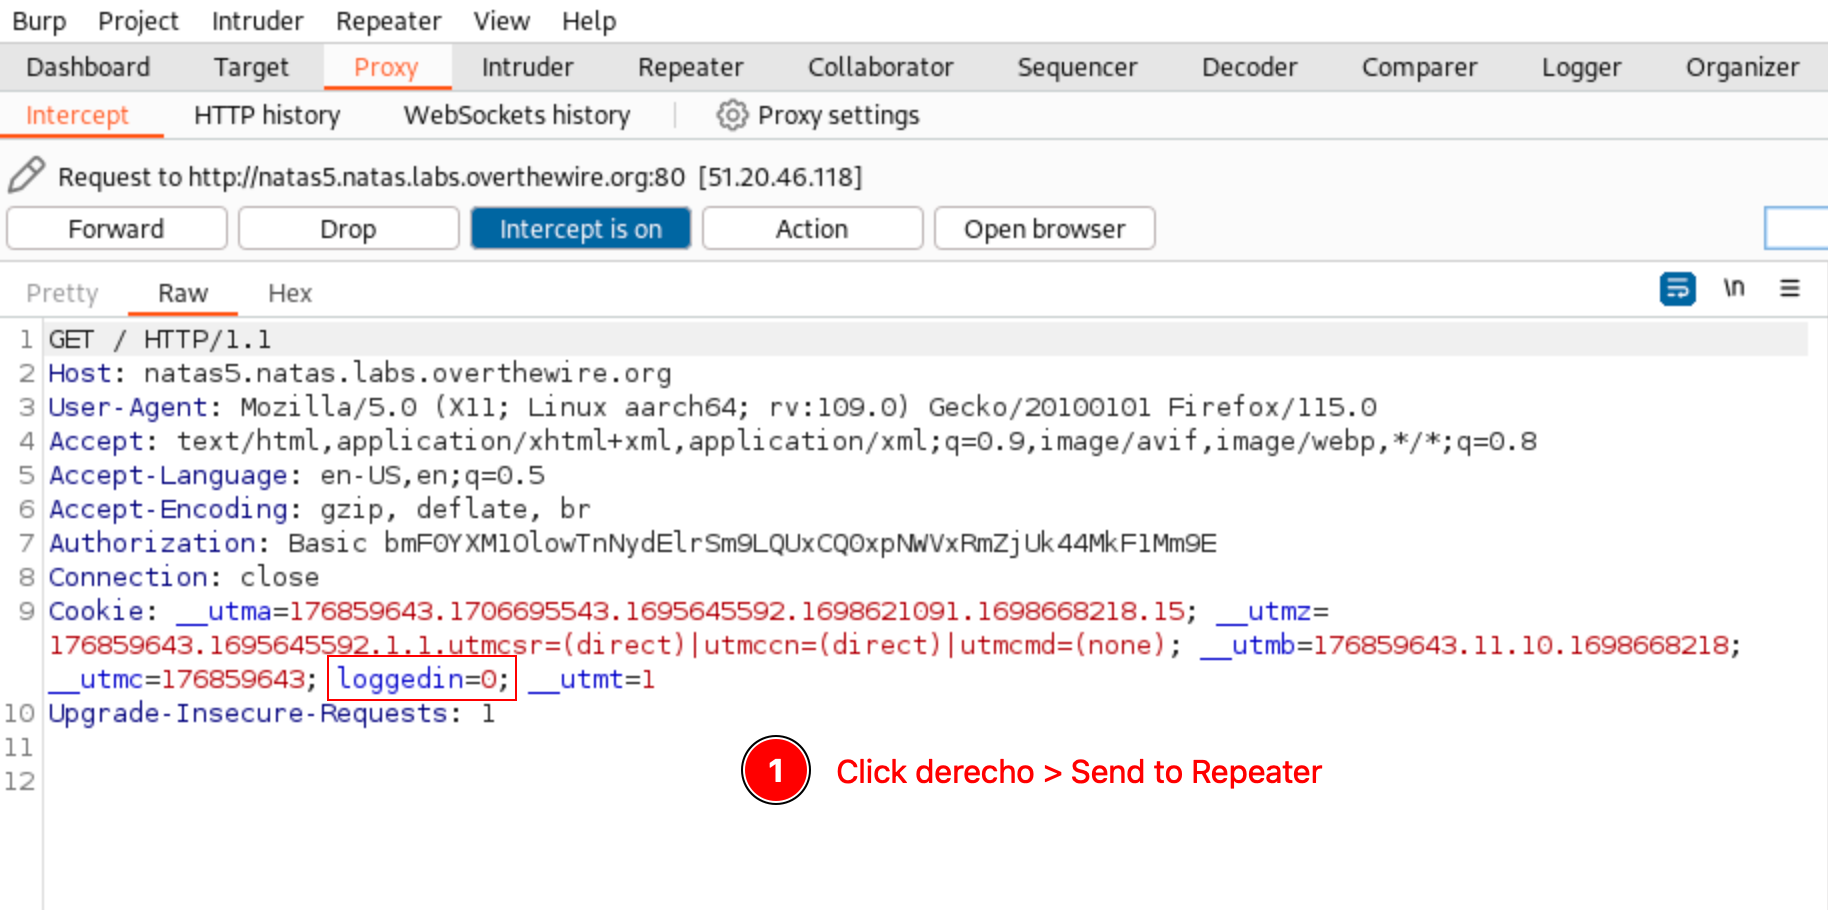Open the Intruder menu in menu bar
Screen dimensions: 1828x910
[x=257, y=21]
